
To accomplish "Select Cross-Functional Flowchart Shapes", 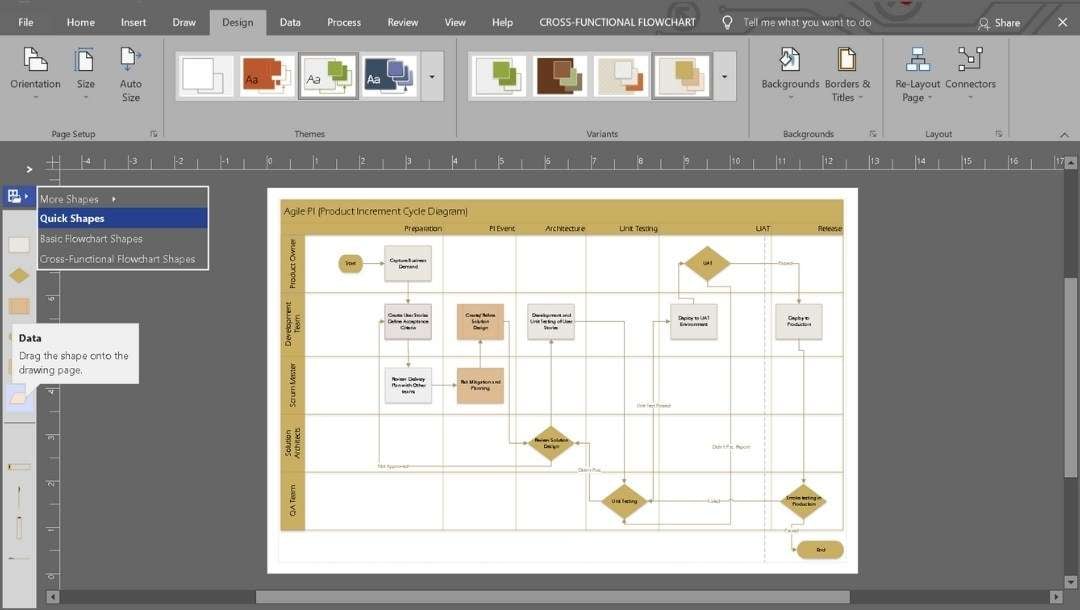I will pyautogui.click(x=121, y=258).
